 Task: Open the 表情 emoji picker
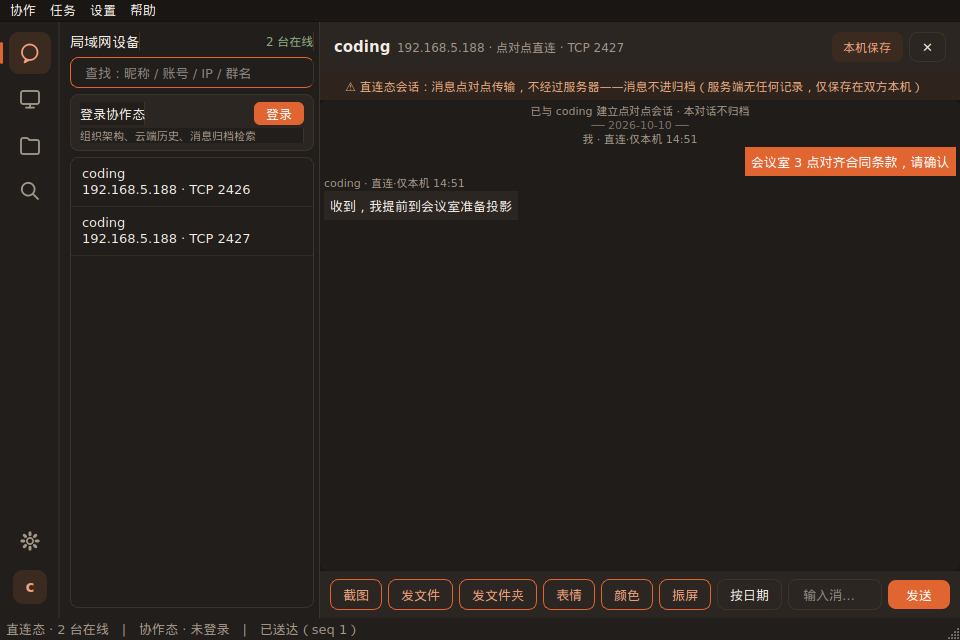(569, 595)
